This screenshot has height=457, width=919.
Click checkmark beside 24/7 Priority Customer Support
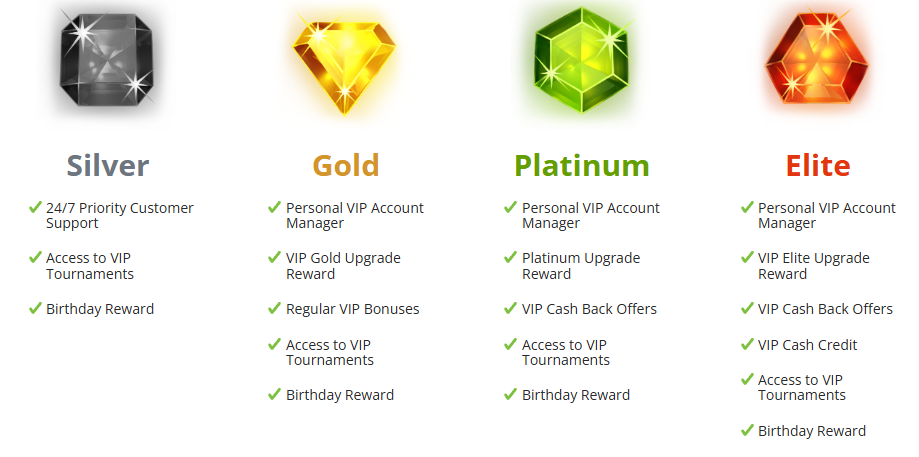click(35, 207)
